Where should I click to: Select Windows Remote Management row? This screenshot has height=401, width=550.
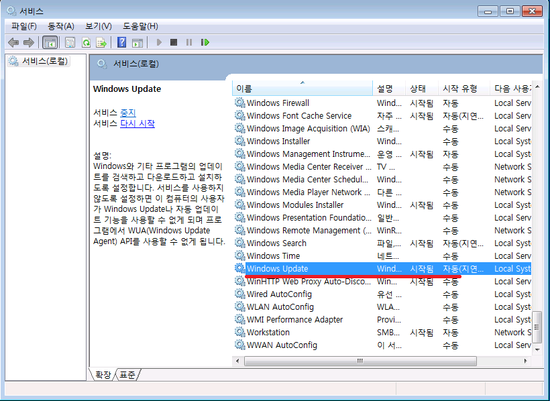tap(382, 230)
